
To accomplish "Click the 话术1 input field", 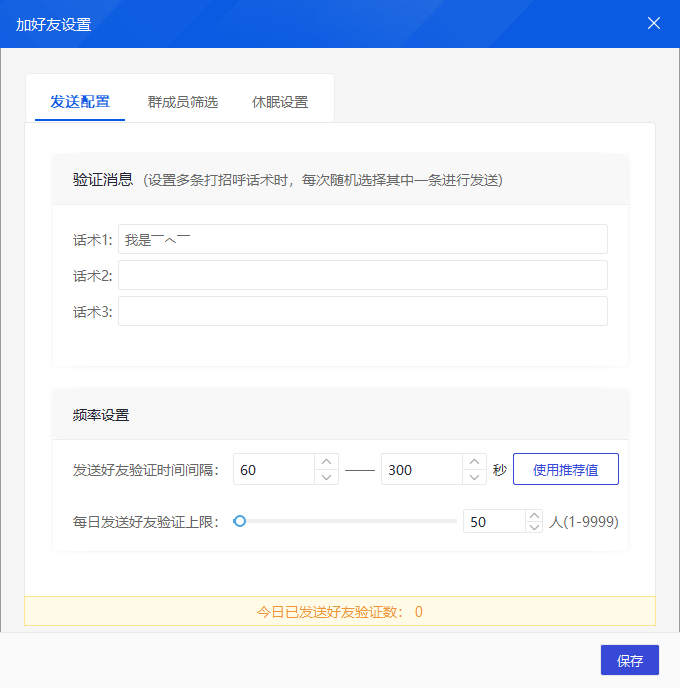I will 362,239.
